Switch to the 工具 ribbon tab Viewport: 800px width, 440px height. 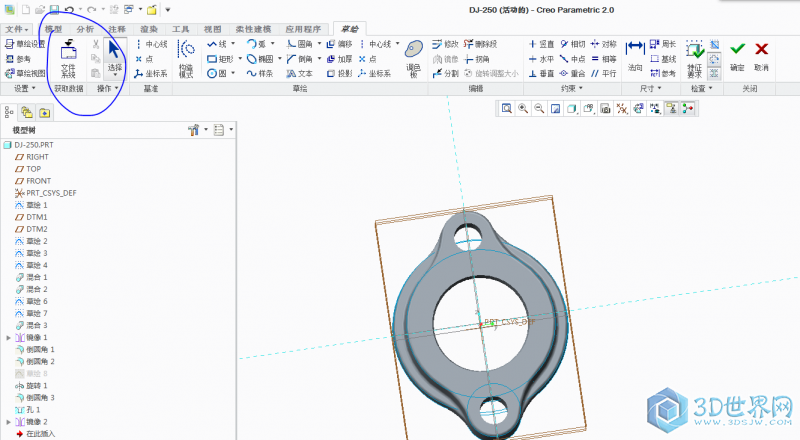pos(181,29)
